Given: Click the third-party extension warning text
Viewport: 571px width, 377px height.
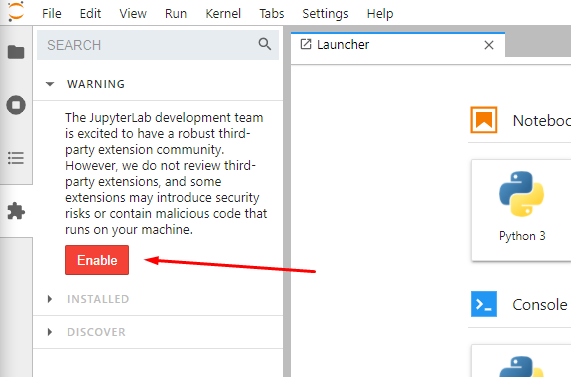Looking at the screenshot, I should [x=166, y=173].
